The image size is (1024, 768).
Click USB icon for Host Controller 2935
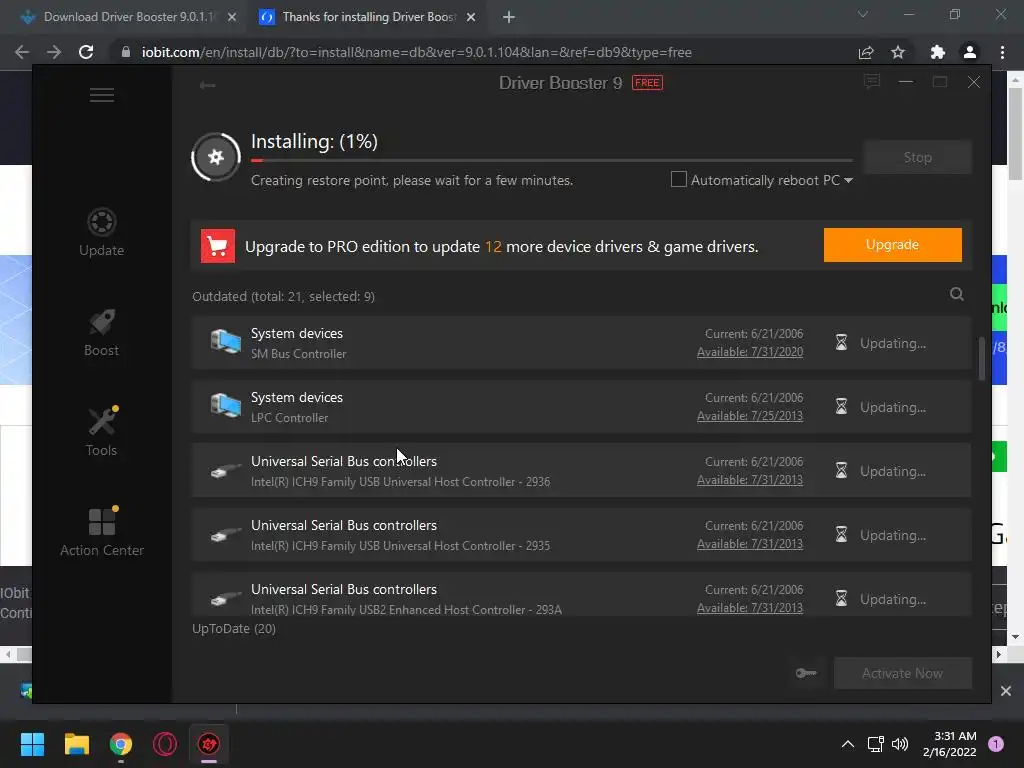point(226,535)
